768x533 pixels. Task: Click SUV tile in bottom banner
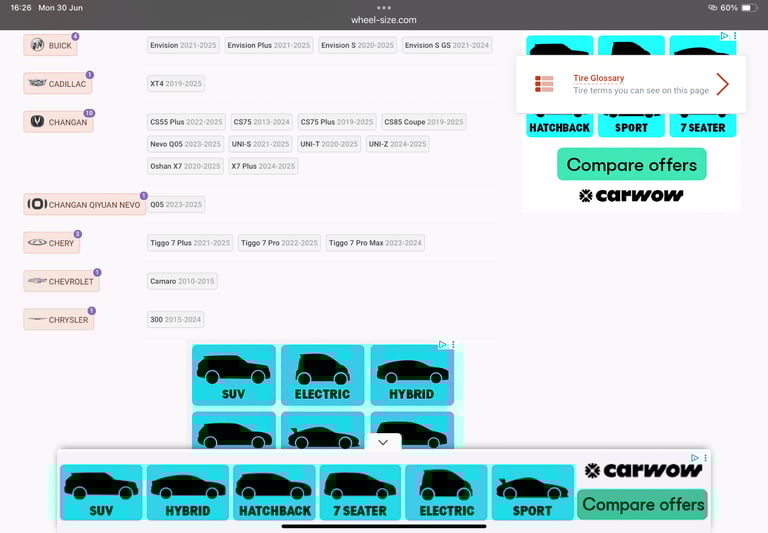101,492
